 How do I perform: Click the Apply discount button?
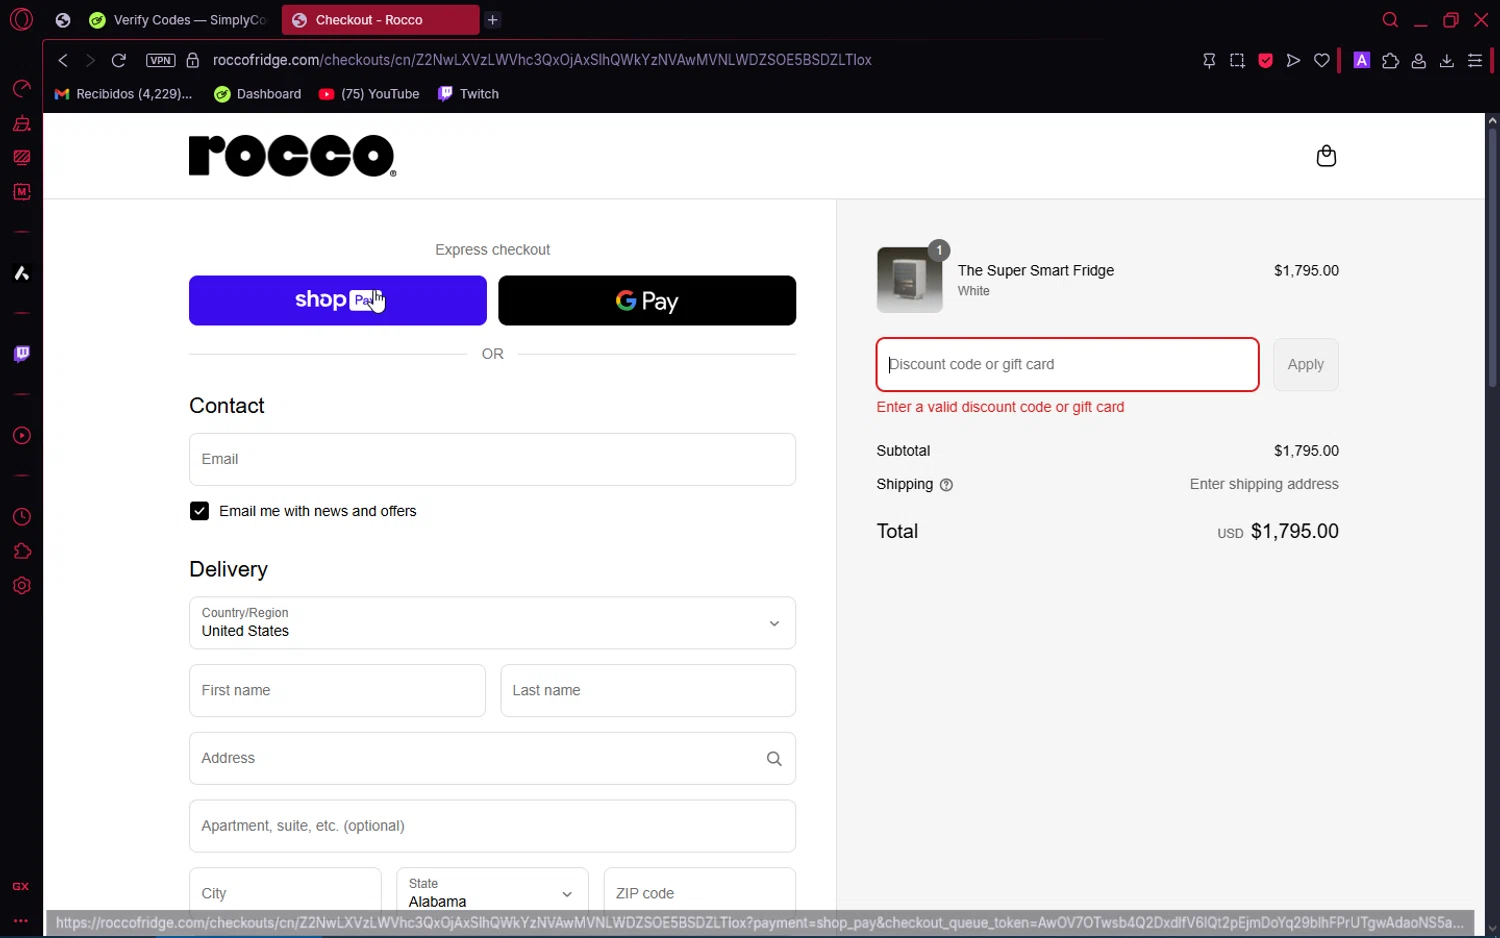click(1305, 365)
